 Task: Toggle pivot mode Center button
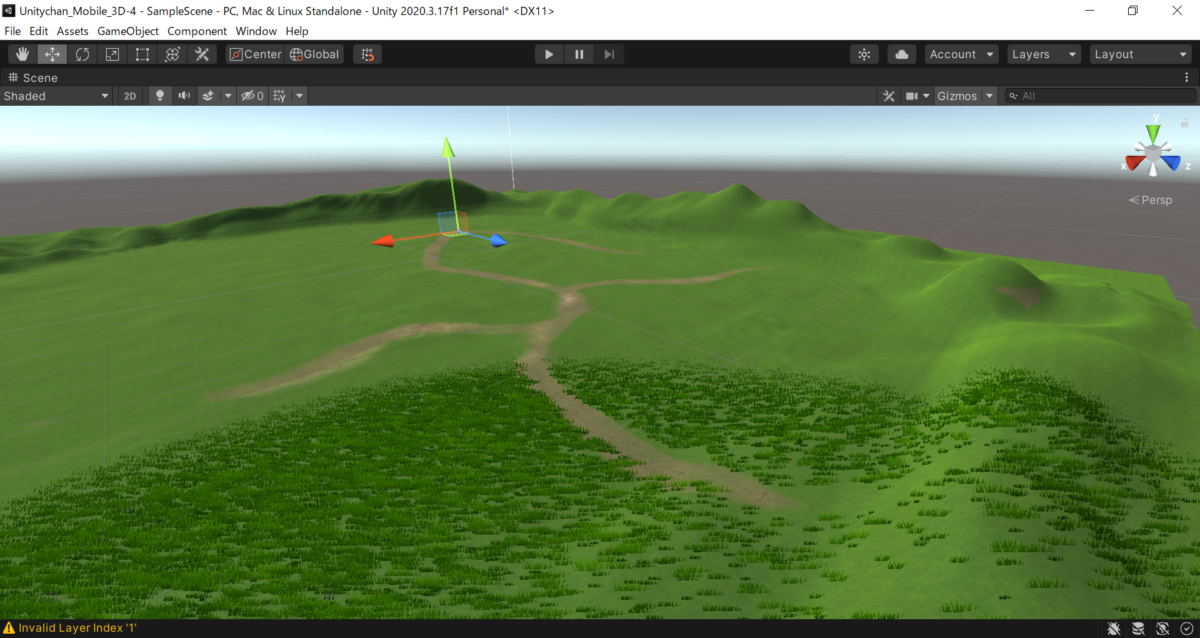(255, 54)
